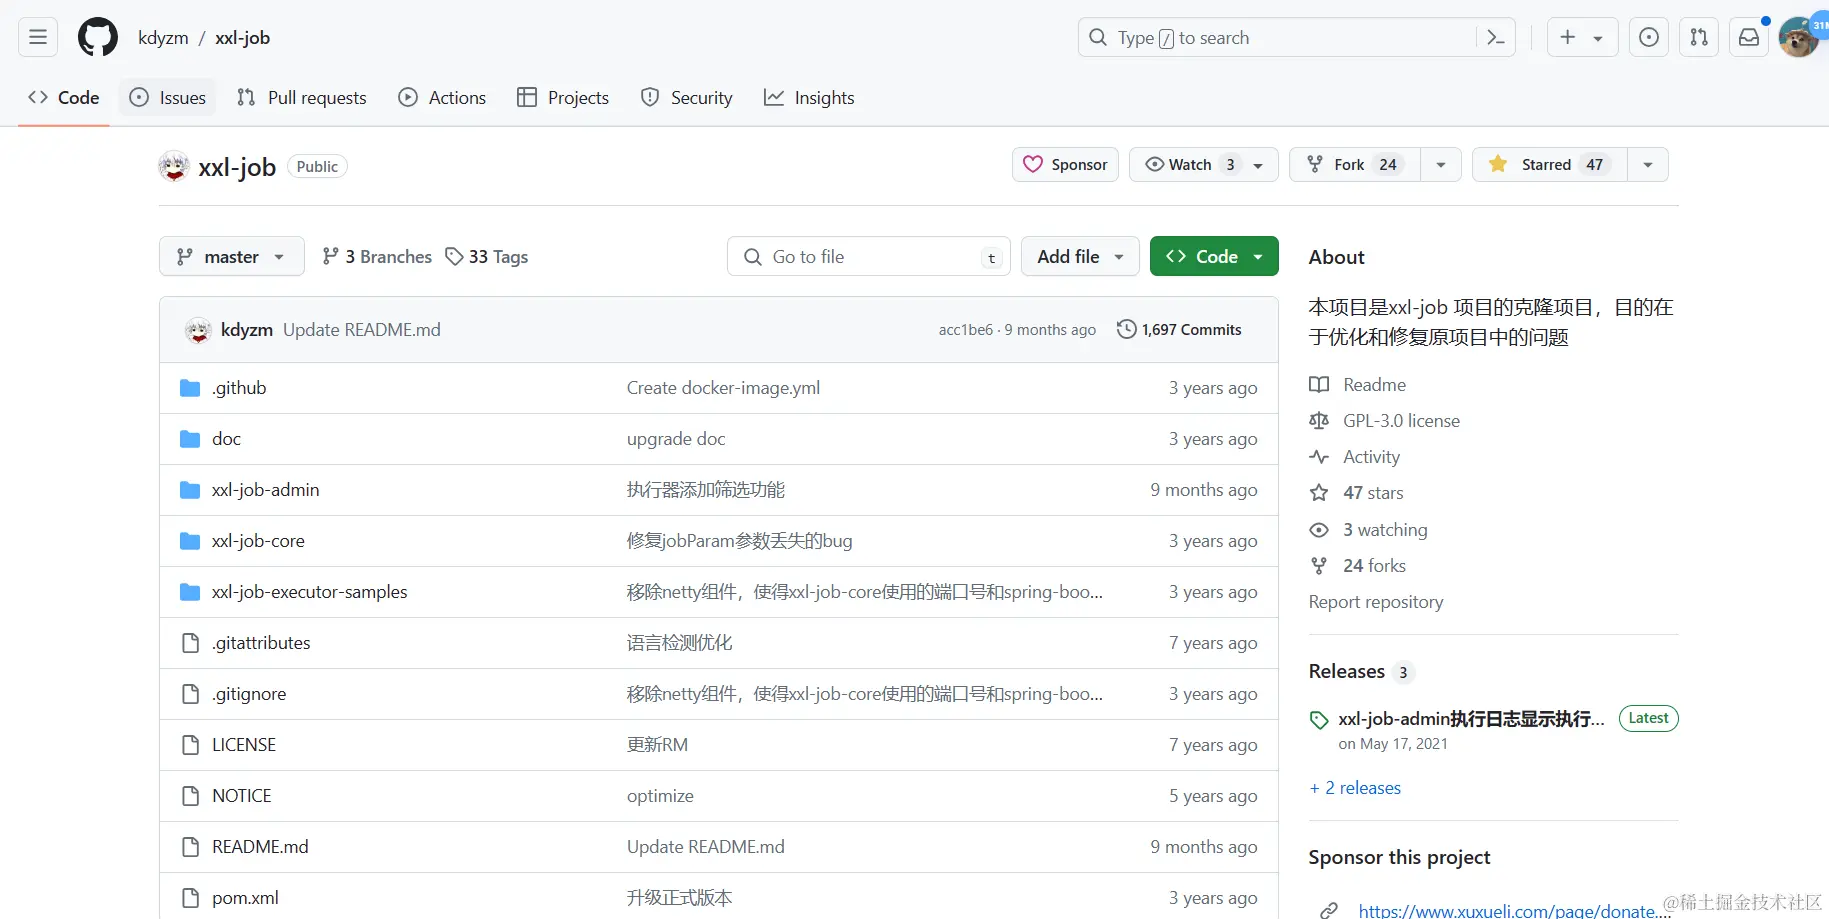Click the latest release tag icon
Image resolution: width=1829 pixels, height=919 pixels.
[x=1319, y=720]
